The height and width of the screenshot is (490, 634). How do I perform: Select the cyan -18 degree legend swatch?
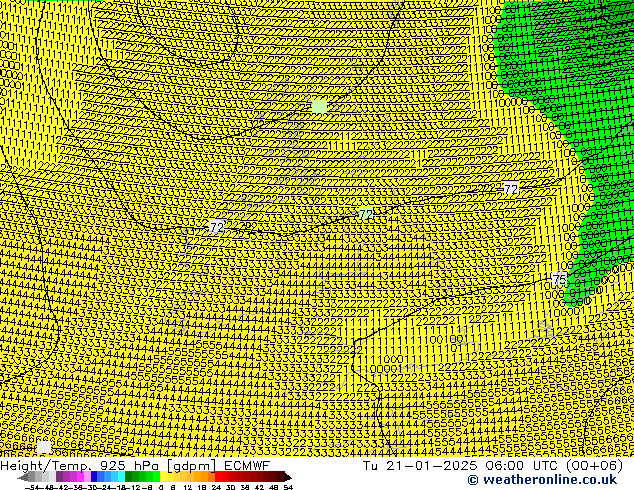122,476
